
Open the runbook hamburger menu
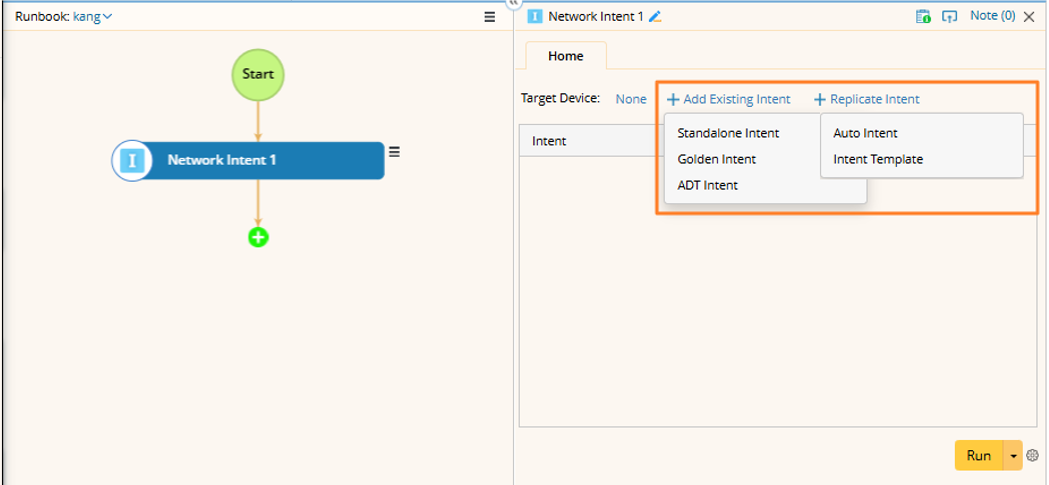click(489, 17)
